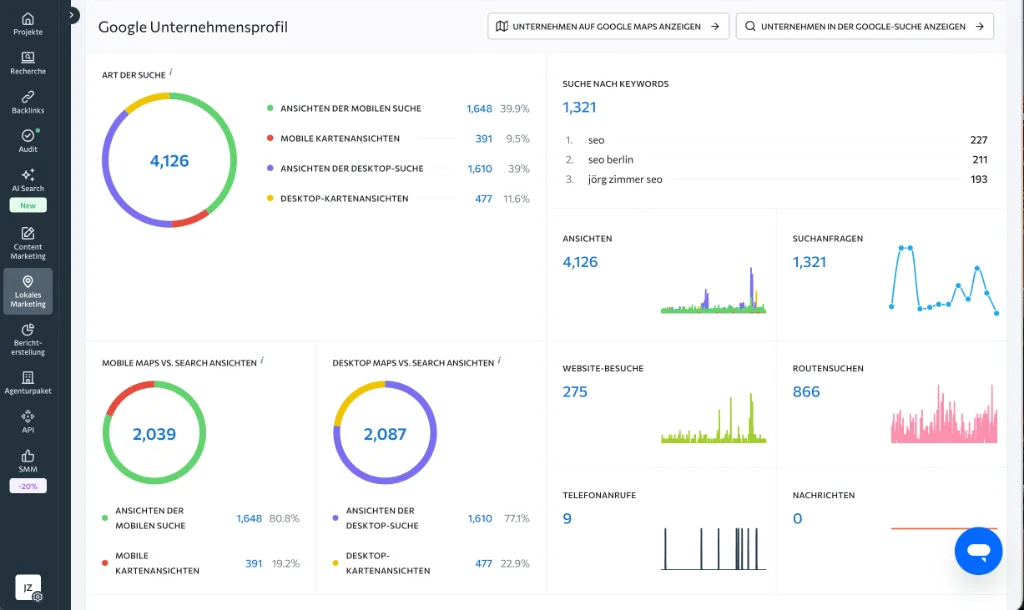Click the magnifier icon in the Google-Suche button
This screenshot has width=1024, height=610.
[750, 26]
